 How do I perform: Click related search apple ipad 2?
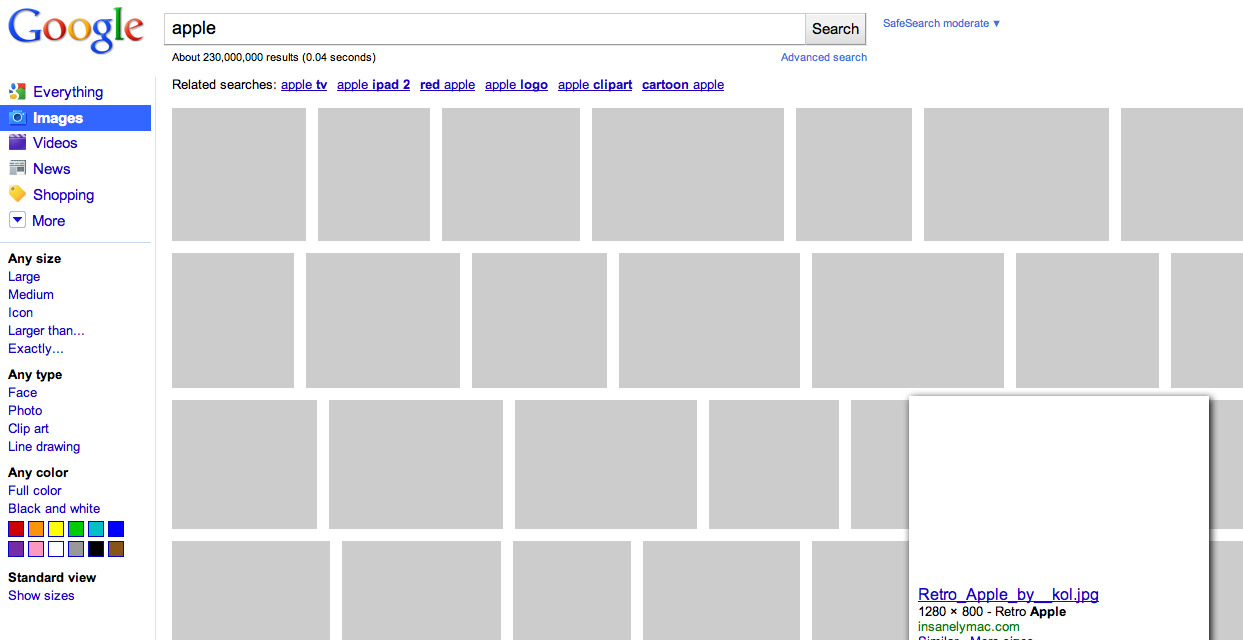(x=373, y=85)
